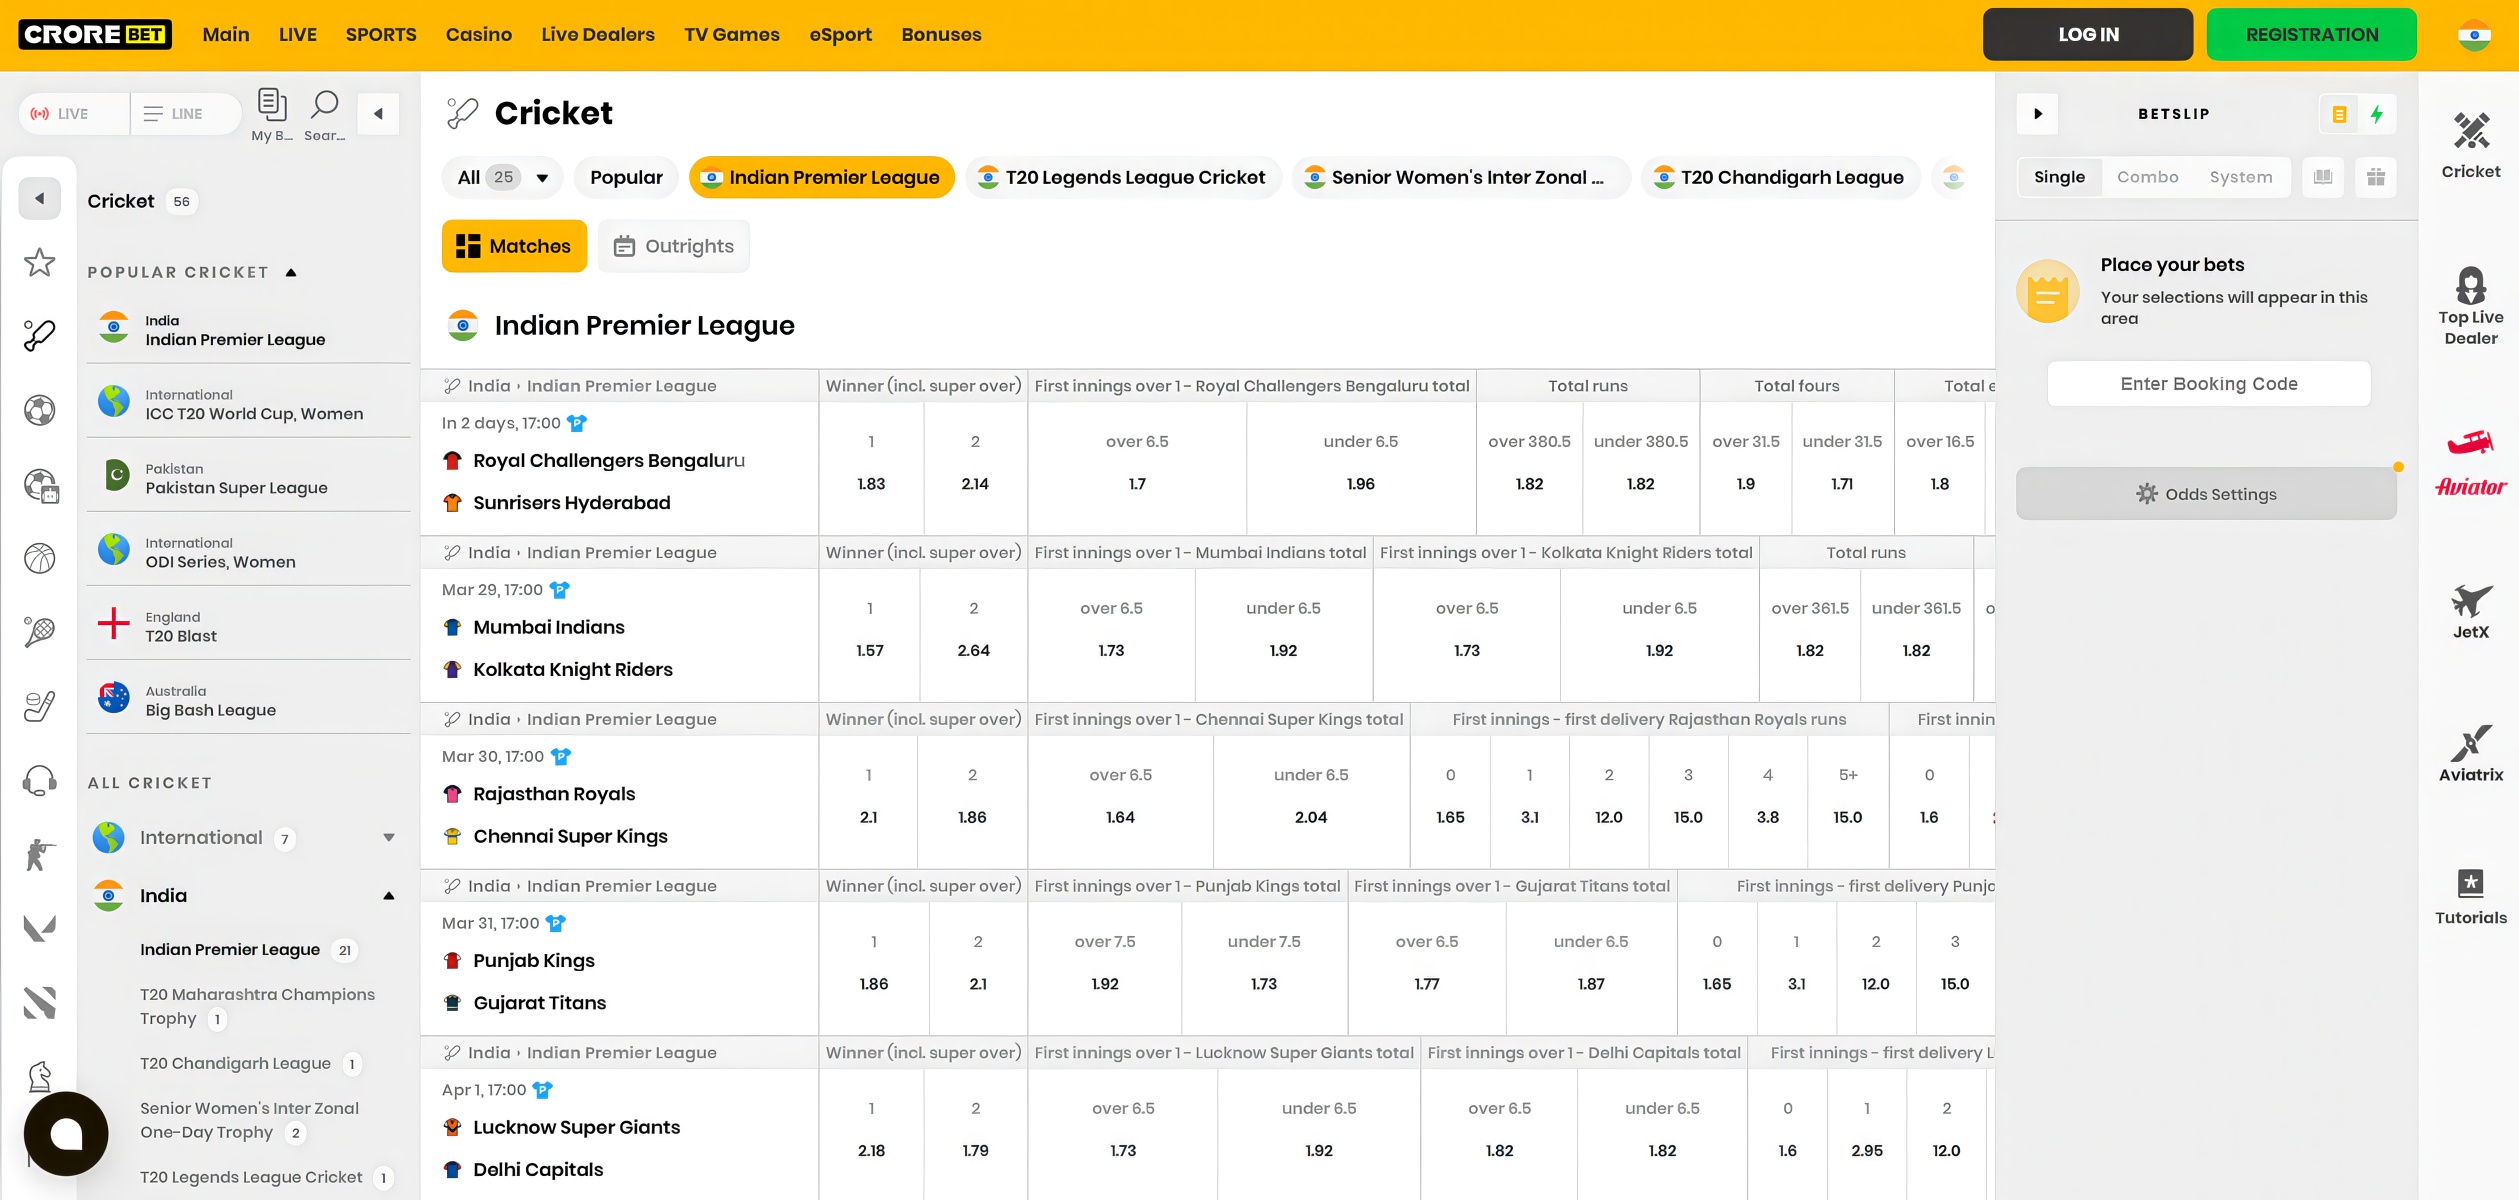Open the Casino menu item
Screen dimensions: 2519x1200
click(479, 34)
